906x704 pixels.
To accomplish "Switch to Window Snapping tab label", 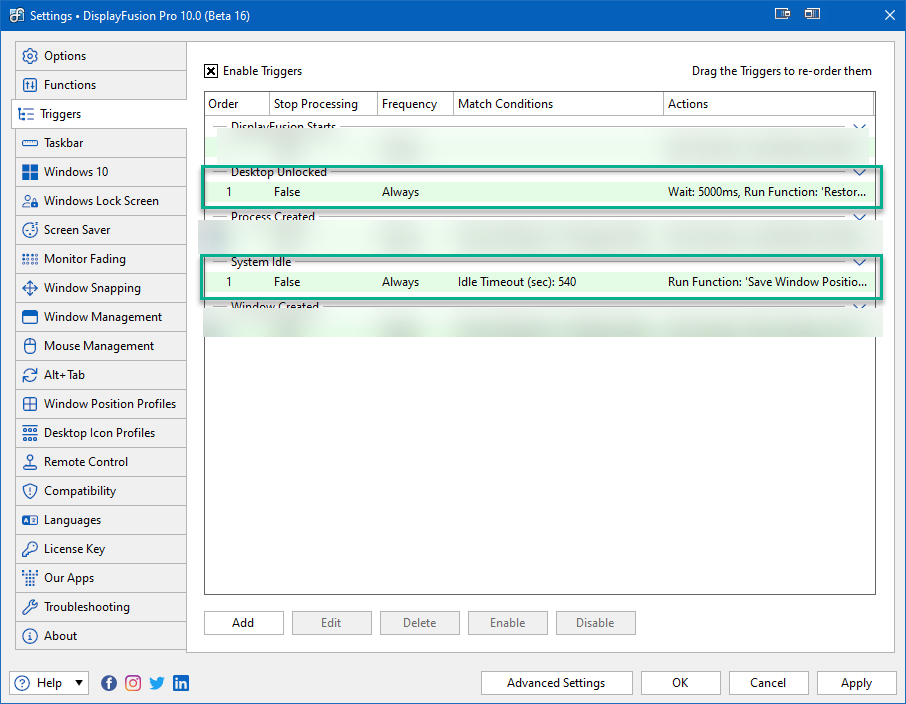I will tap(92, 288).
